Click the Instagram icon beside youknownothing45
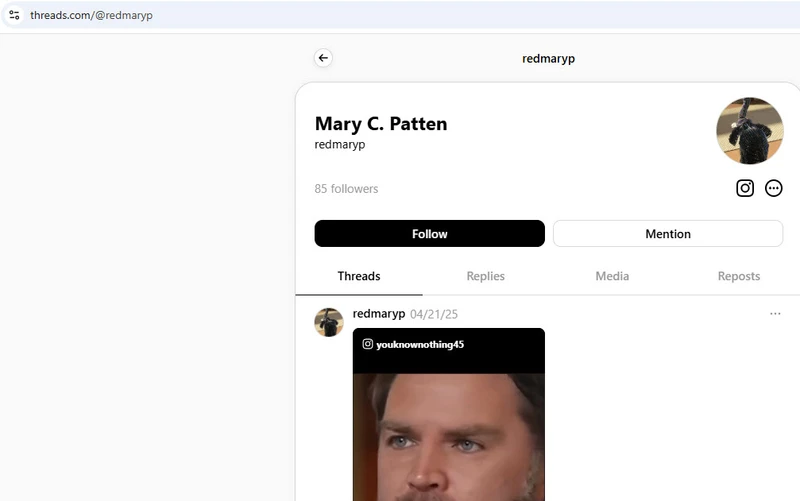 click(367, 344)
